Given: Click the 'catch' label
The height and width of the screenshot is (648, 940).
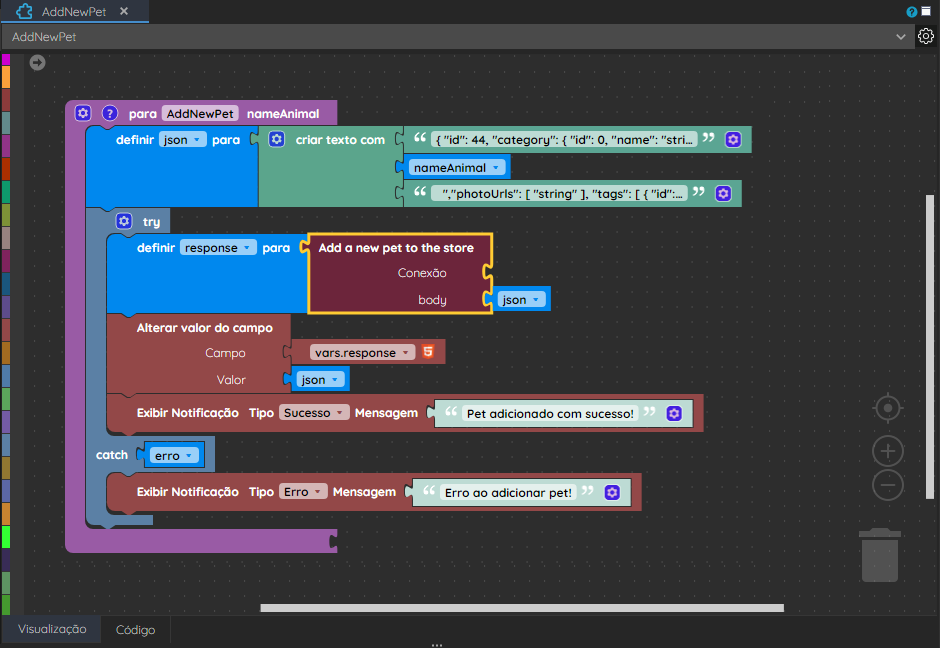Looking at the screenshot, I should point(112,455).
